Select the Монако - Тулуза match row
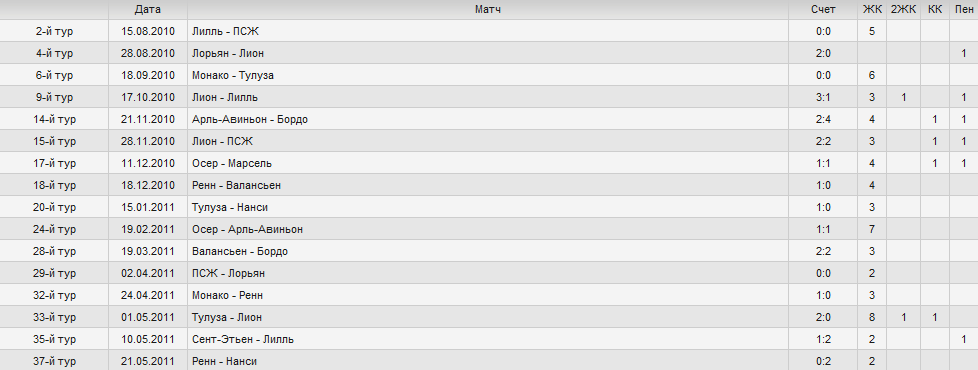978x370 pixels. point(489,75)
